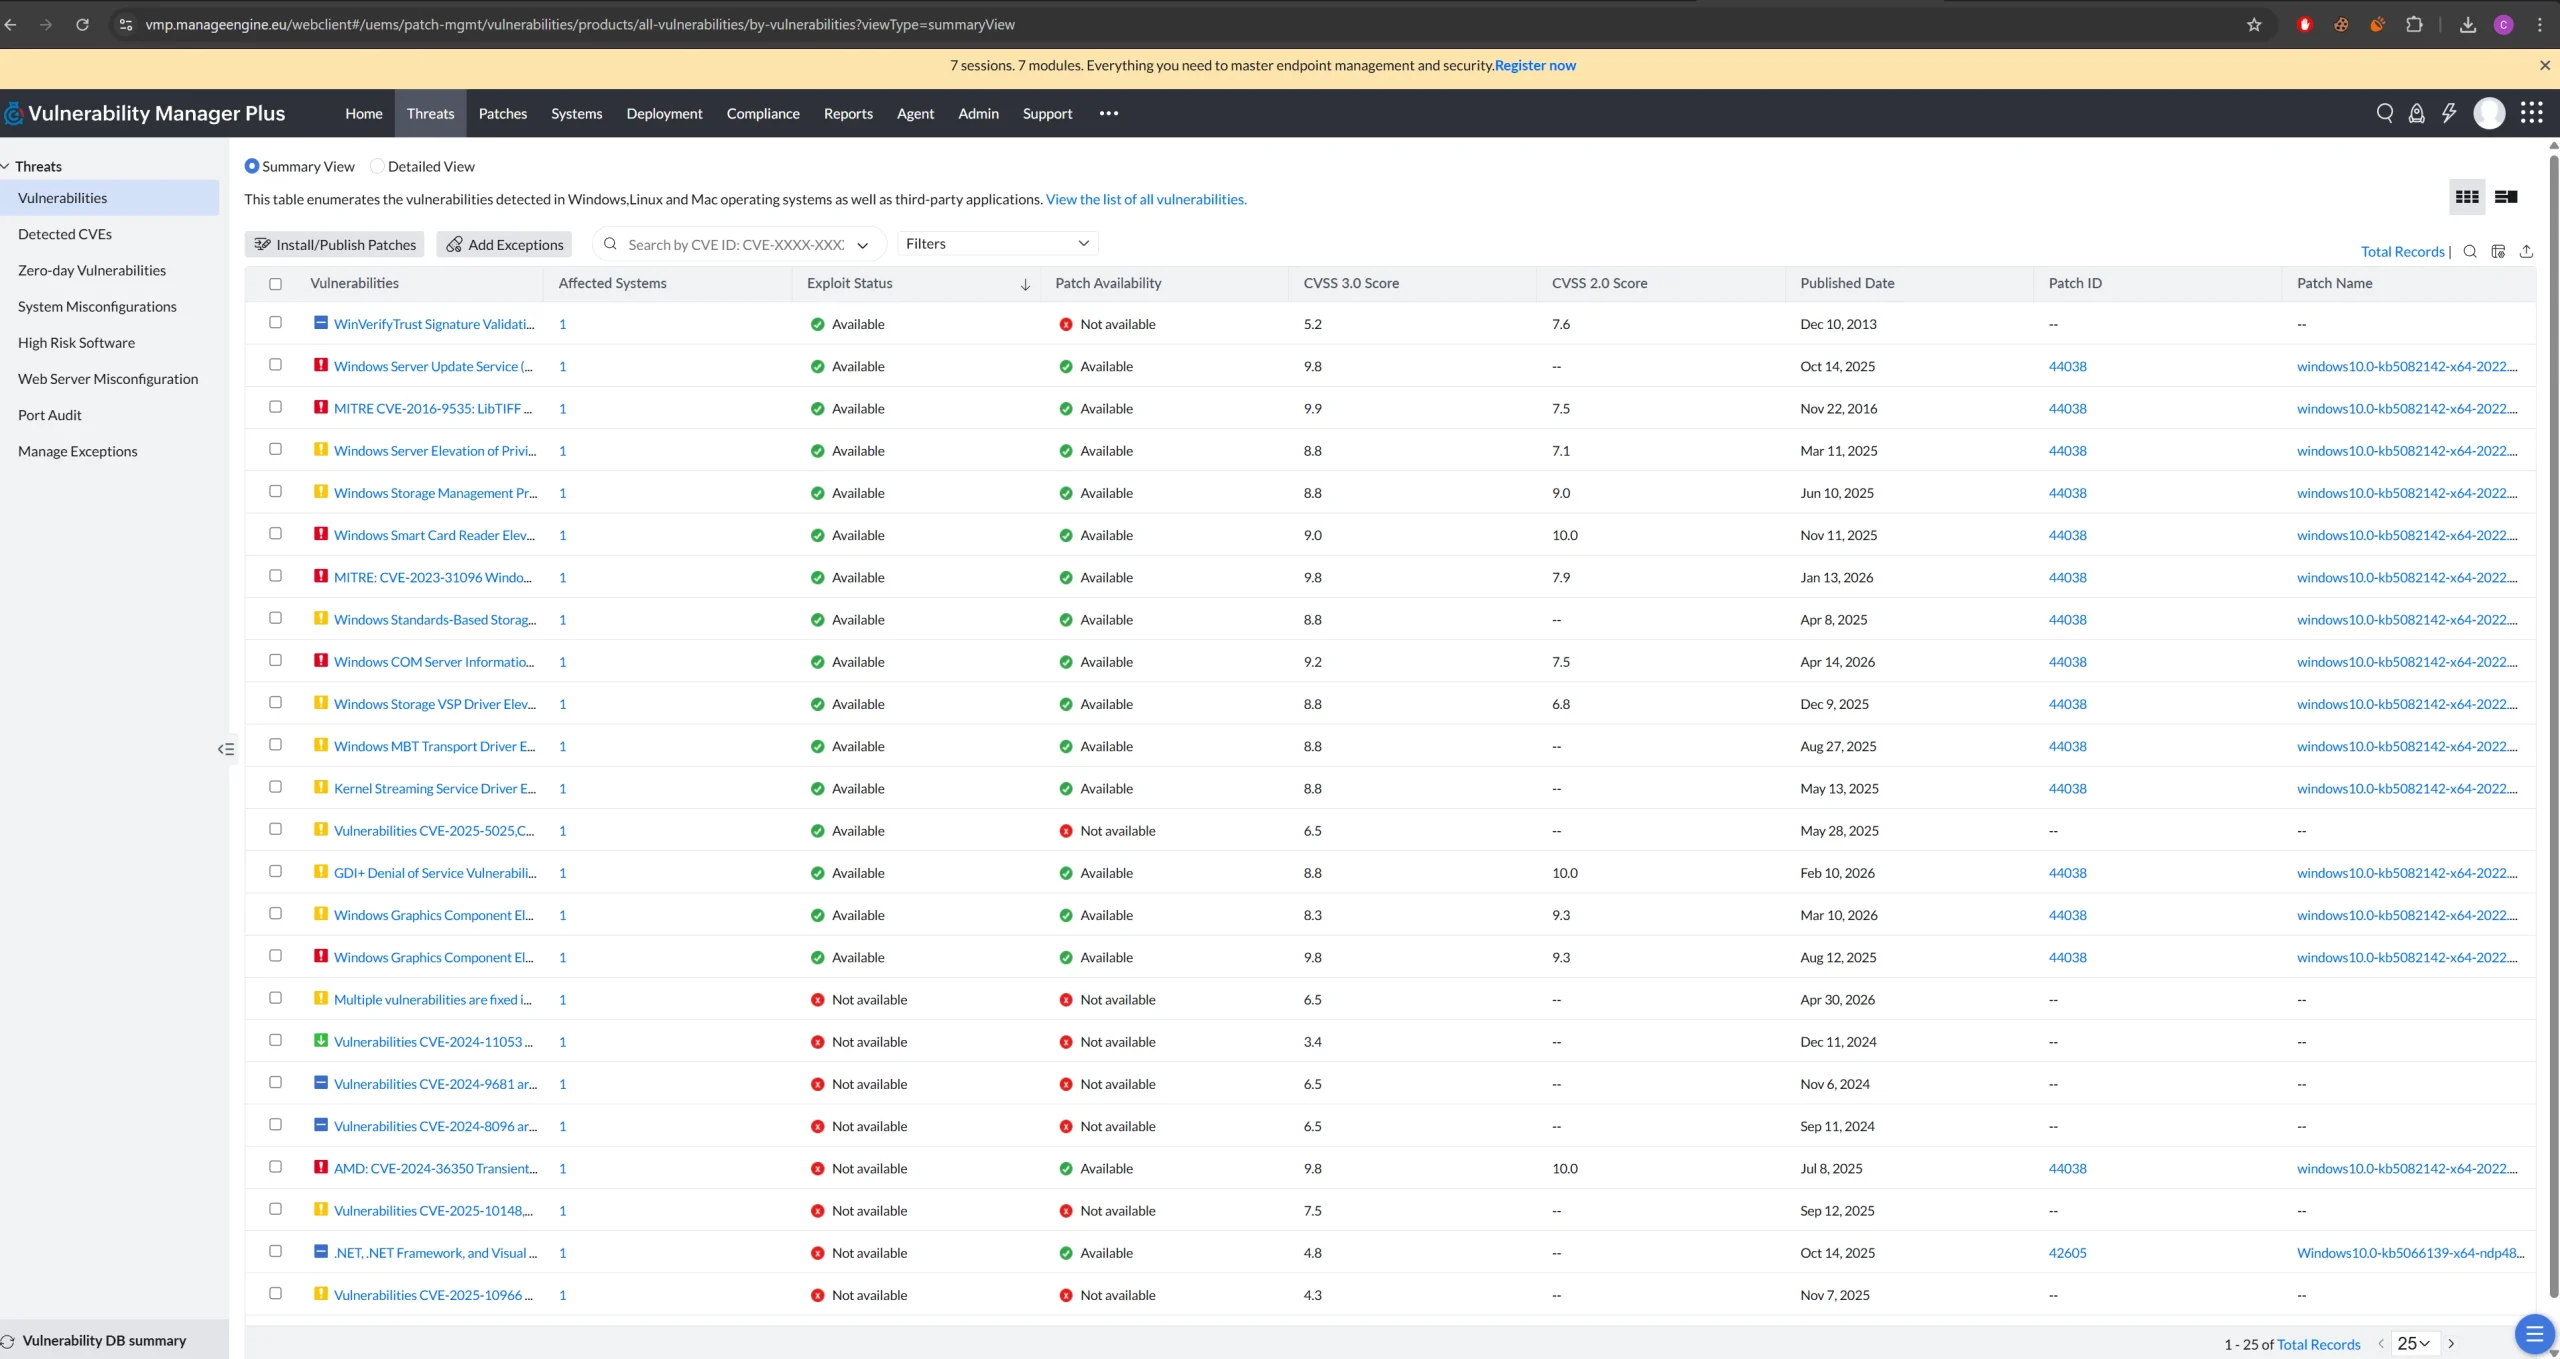Open the Patches tab

point(502,113)
